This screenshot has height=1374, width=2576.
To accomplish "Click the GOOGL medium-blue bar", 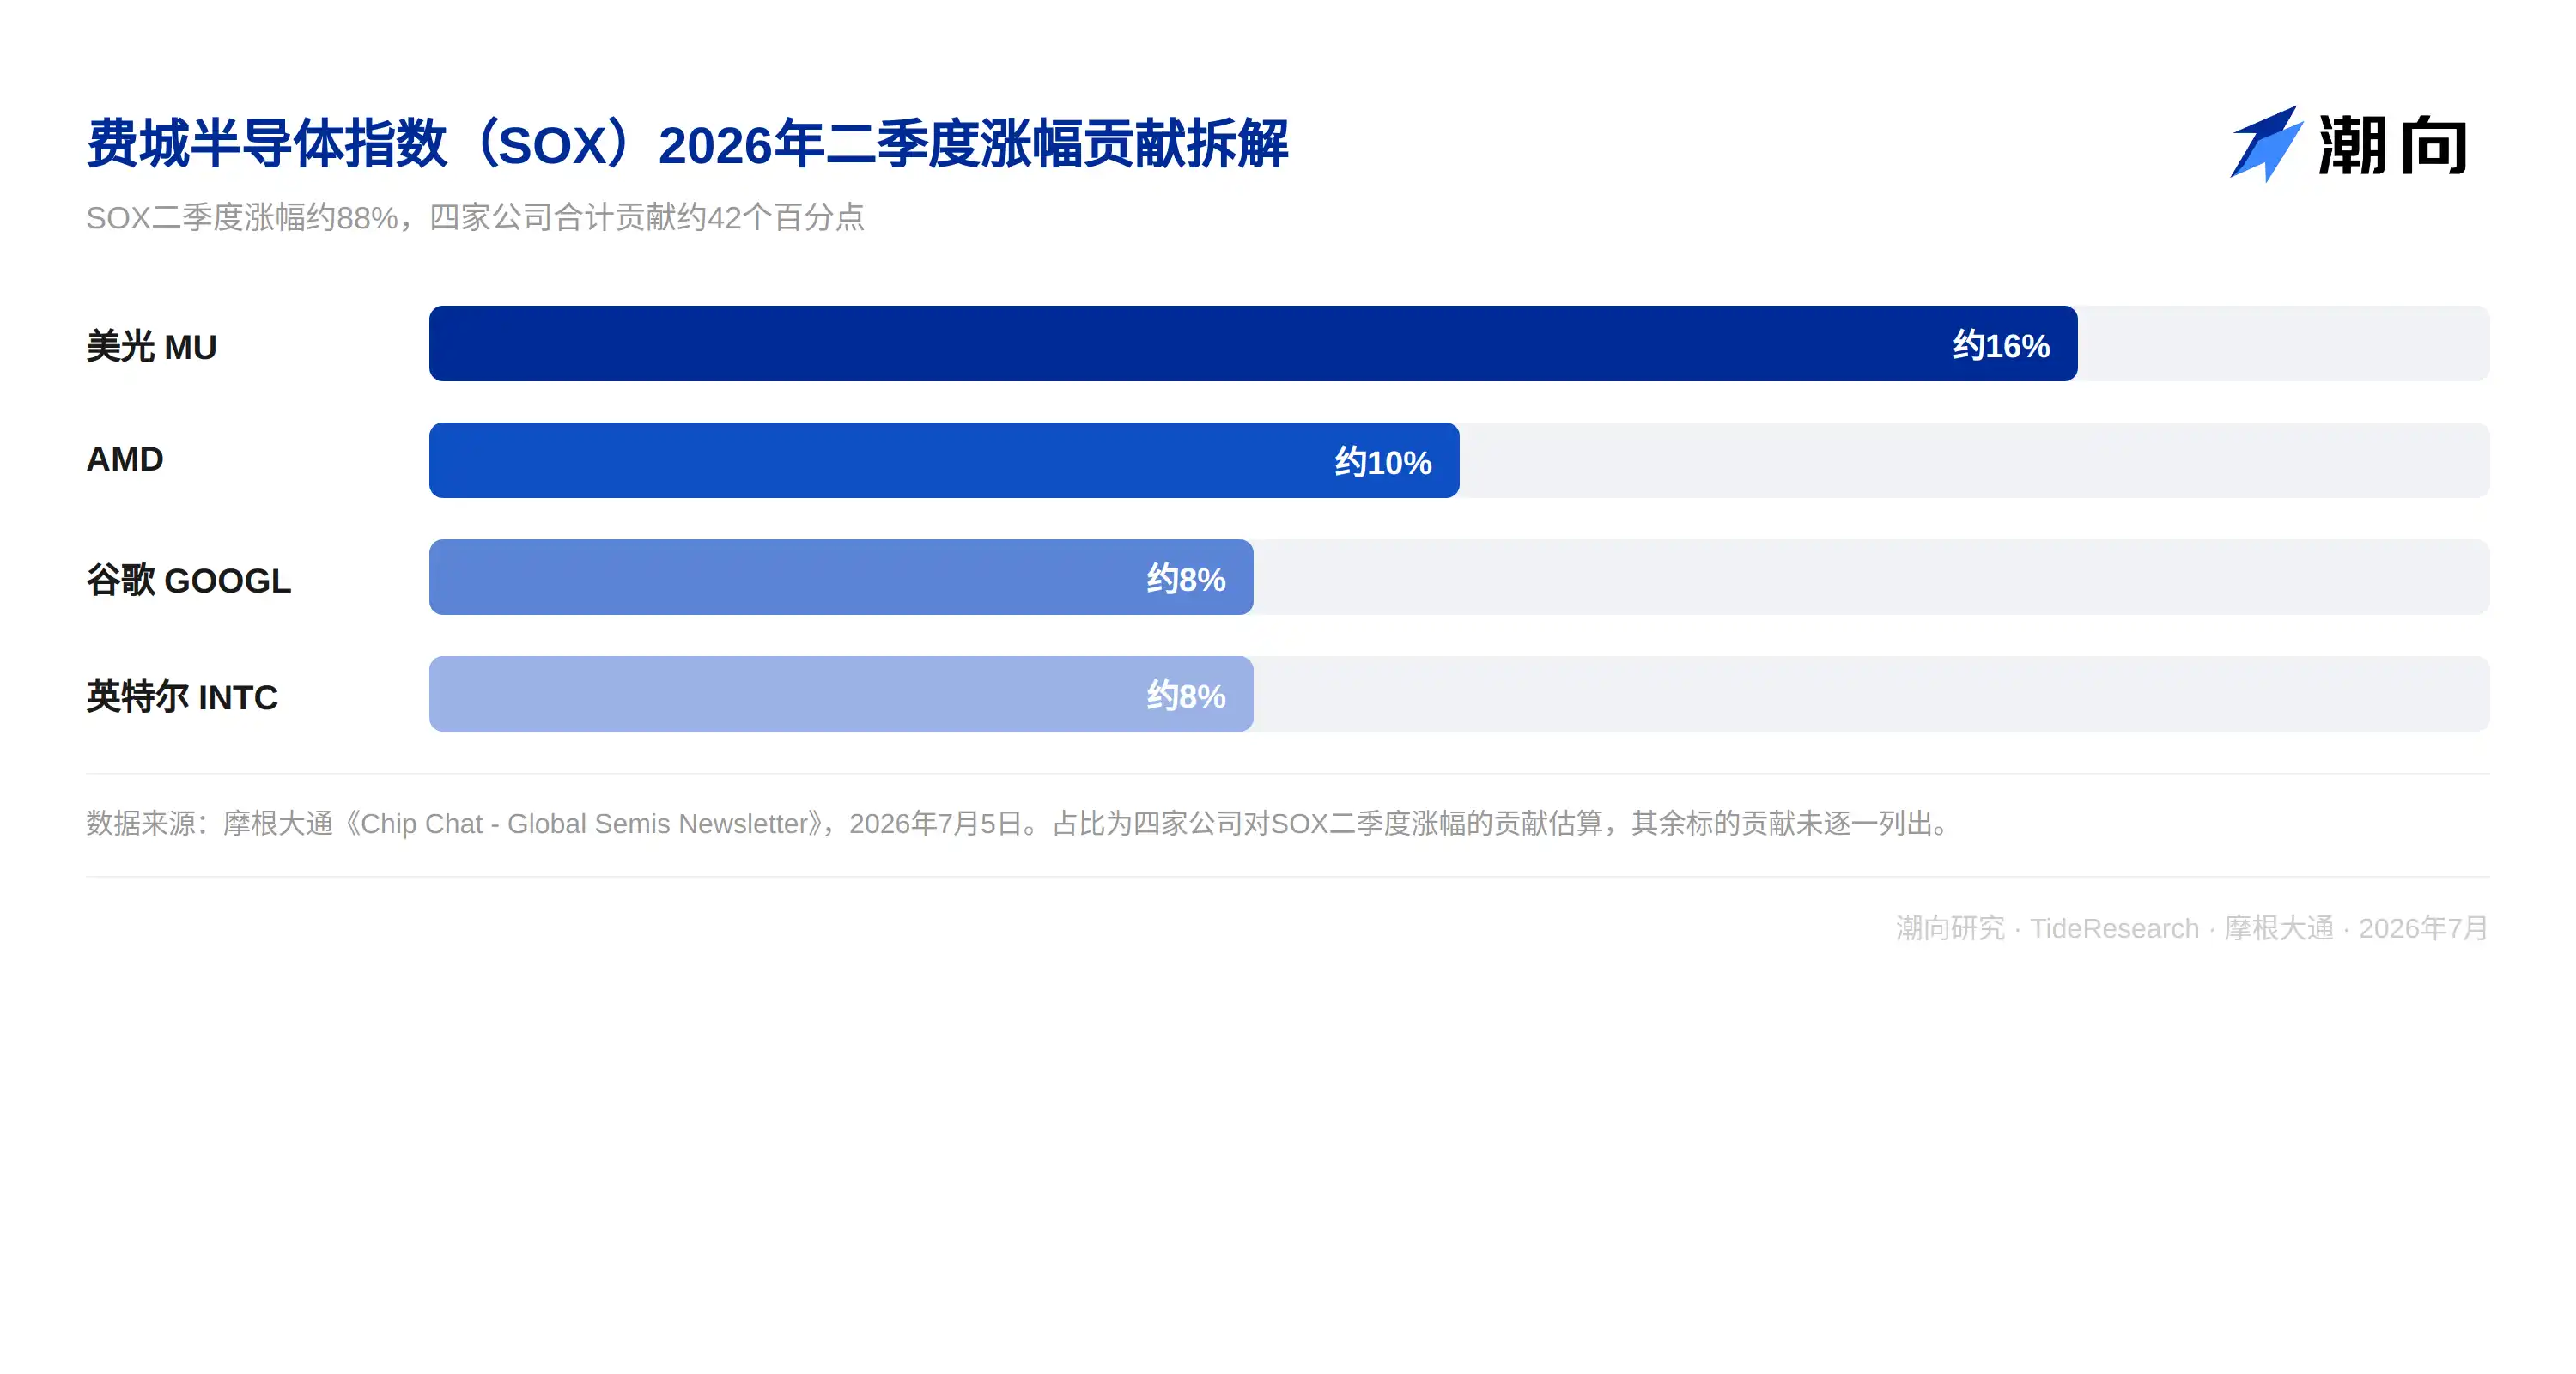I will 841,577.
